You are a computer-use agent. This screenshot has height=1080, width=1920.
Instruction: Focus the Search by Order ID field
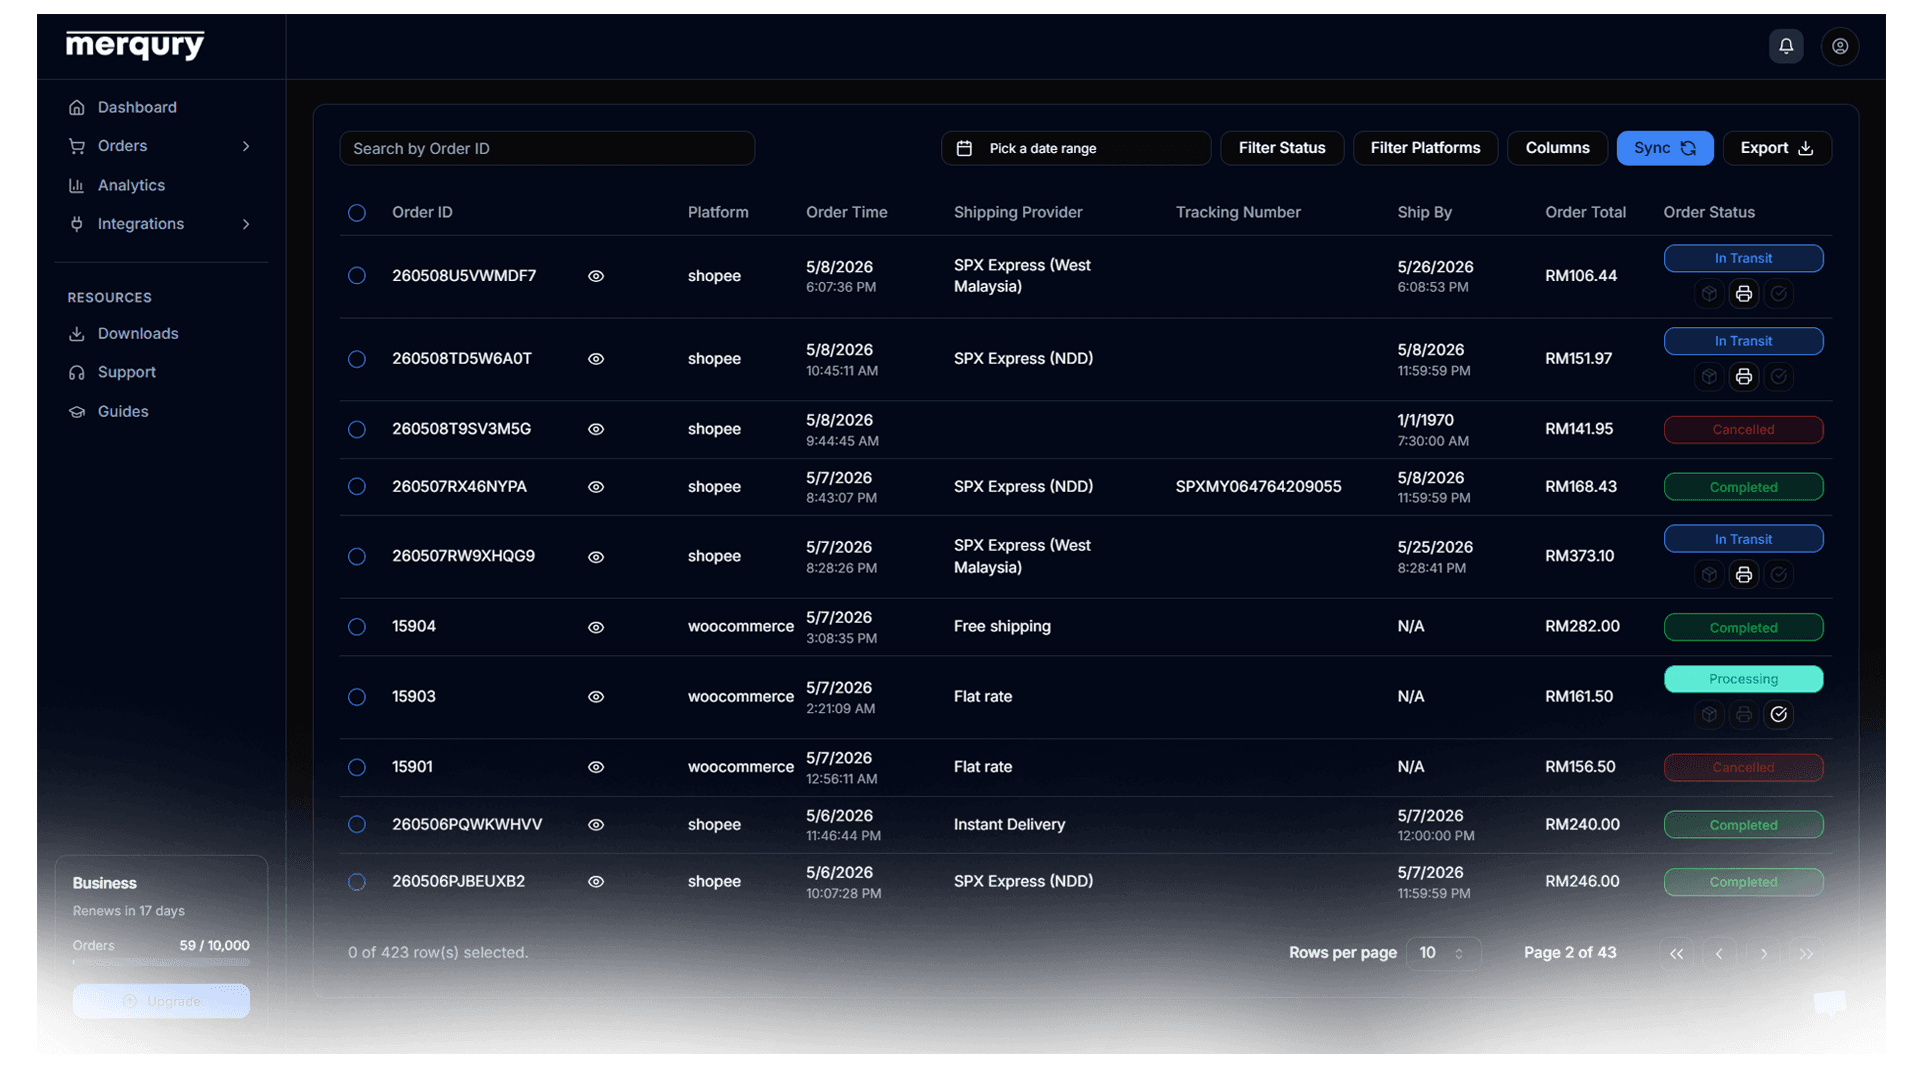(547, 148)
